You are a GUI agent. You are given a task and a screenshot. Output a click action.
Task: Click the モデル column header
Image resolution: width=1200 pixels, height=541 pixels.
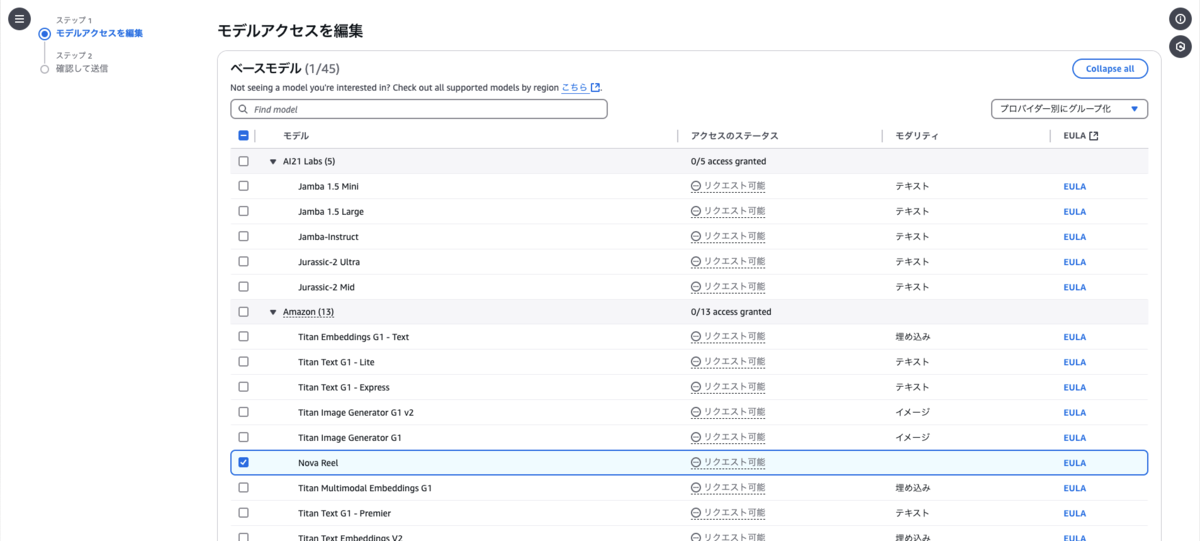point(296,136)
